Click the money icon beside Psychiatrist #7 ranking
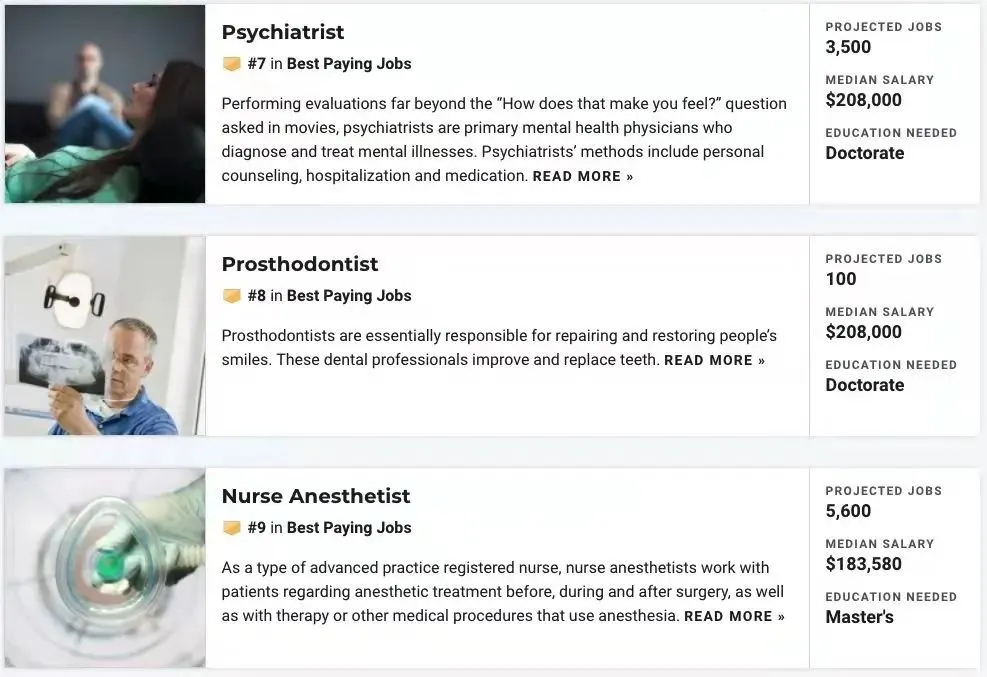 (x=232, y=64)
